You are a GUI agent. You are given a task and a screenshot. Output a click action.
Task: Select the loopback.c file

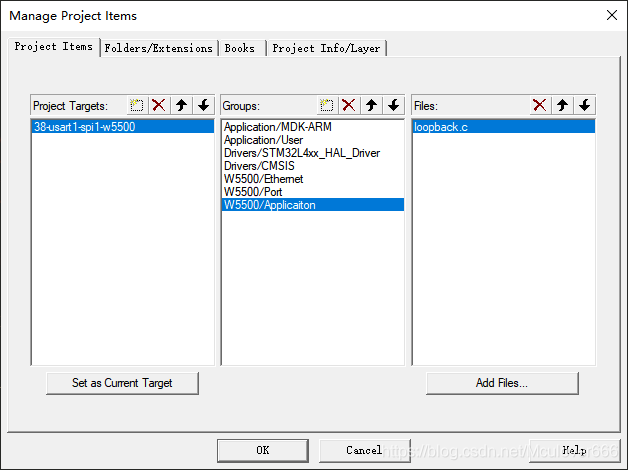pyautogui.click(x=503, y=127)
